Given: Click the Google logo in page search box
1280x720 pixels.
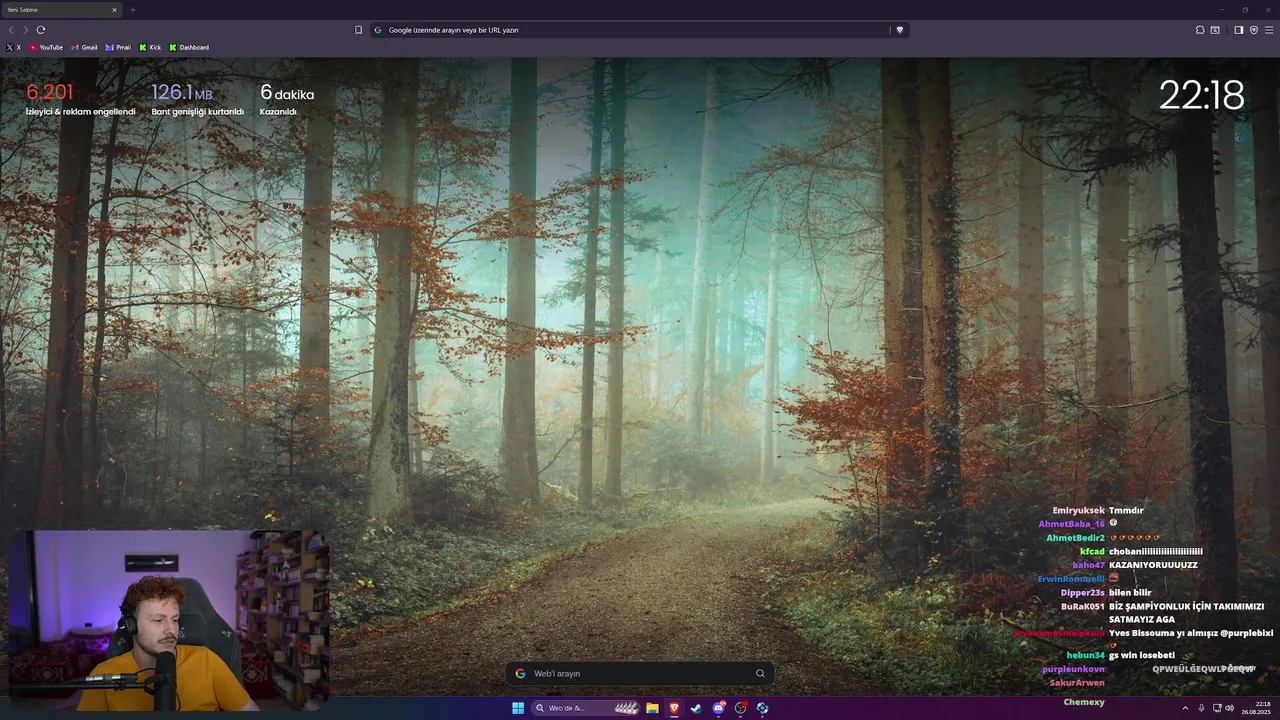Looking at the screenshot, I should (520, 673).
